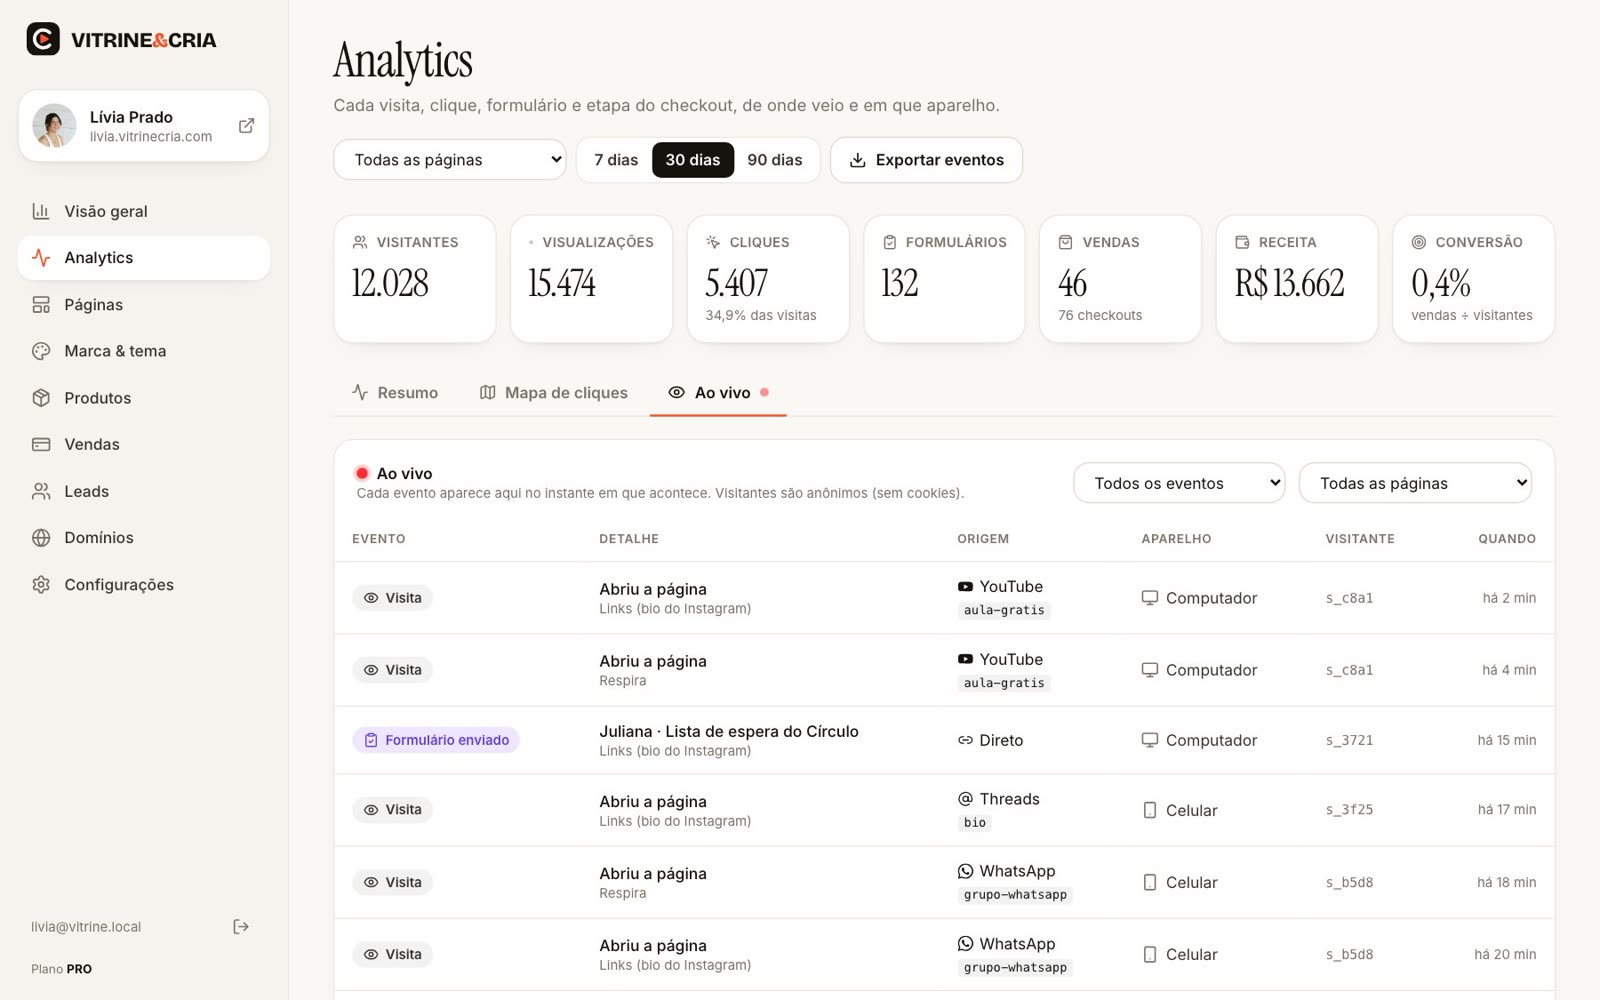Image resolution: width=1600 pixels, height=1000 pixels.
Task: Click the Páginas layout icon in sidebar
Action: (41, 305)
